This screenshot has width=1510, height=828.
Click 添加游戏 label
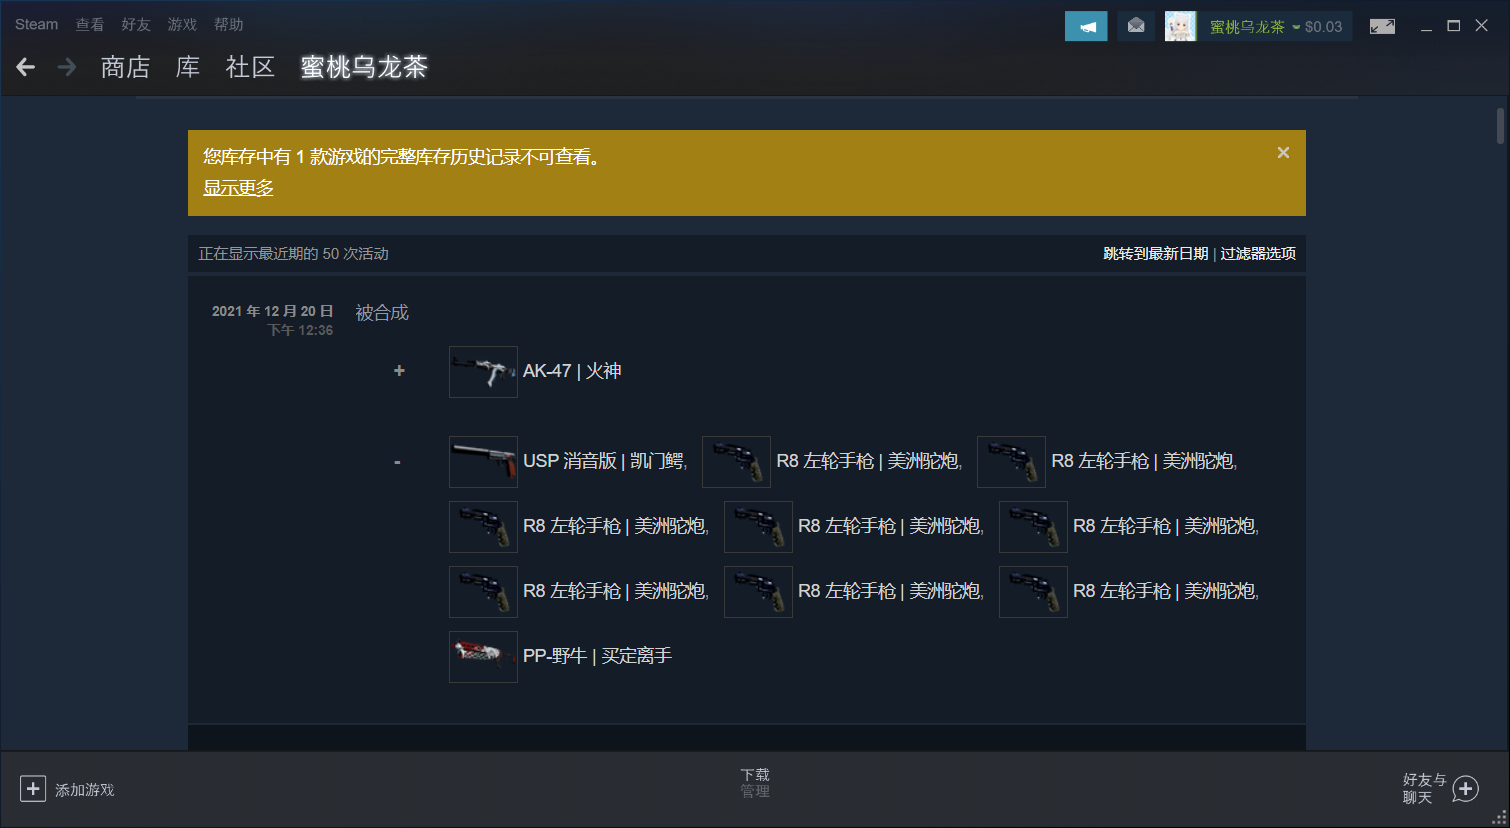[85, 790]
